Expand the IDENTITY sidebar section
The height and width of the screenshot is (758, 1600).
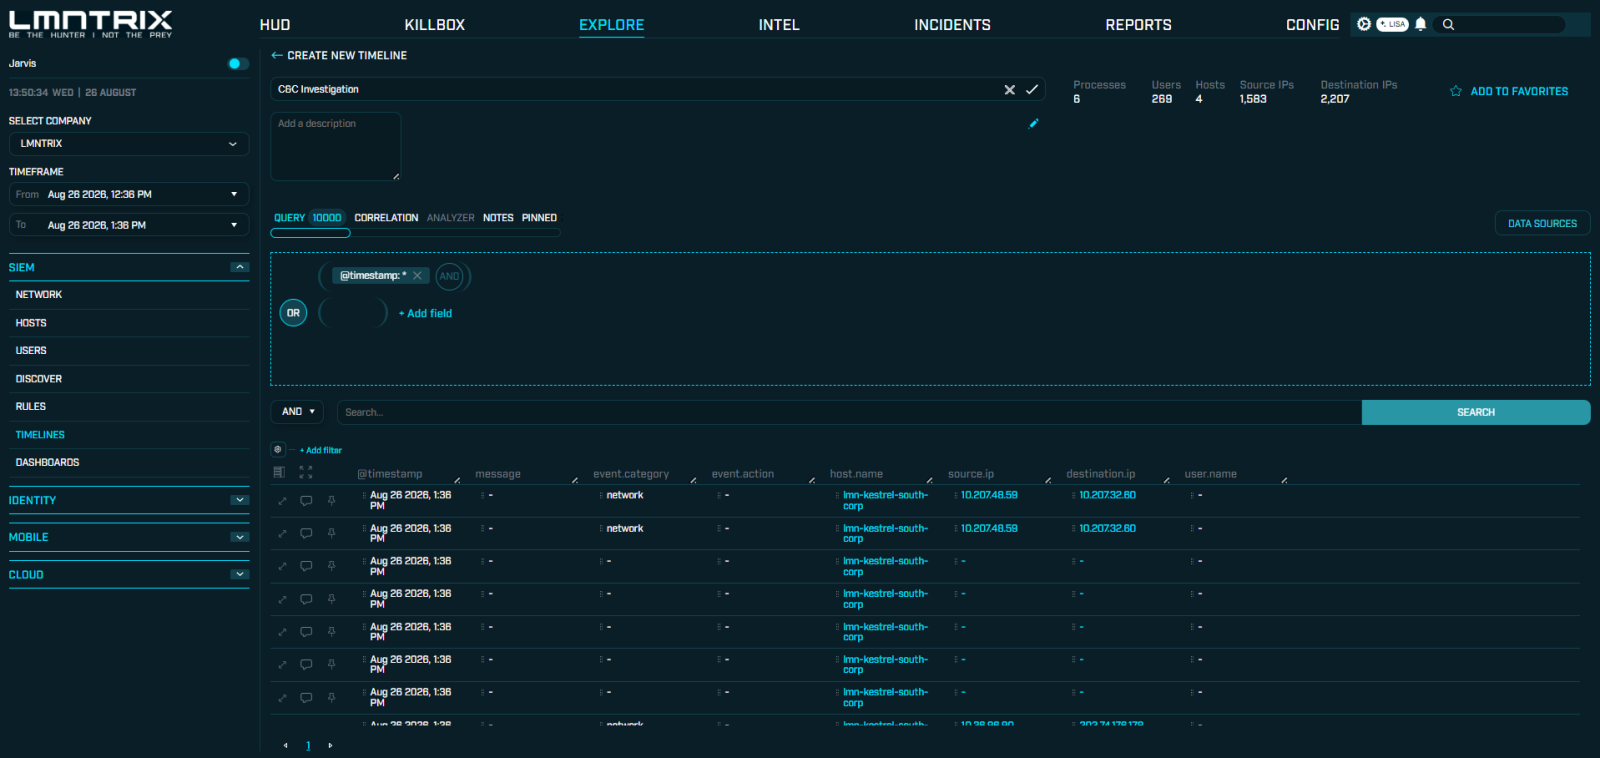129,500
